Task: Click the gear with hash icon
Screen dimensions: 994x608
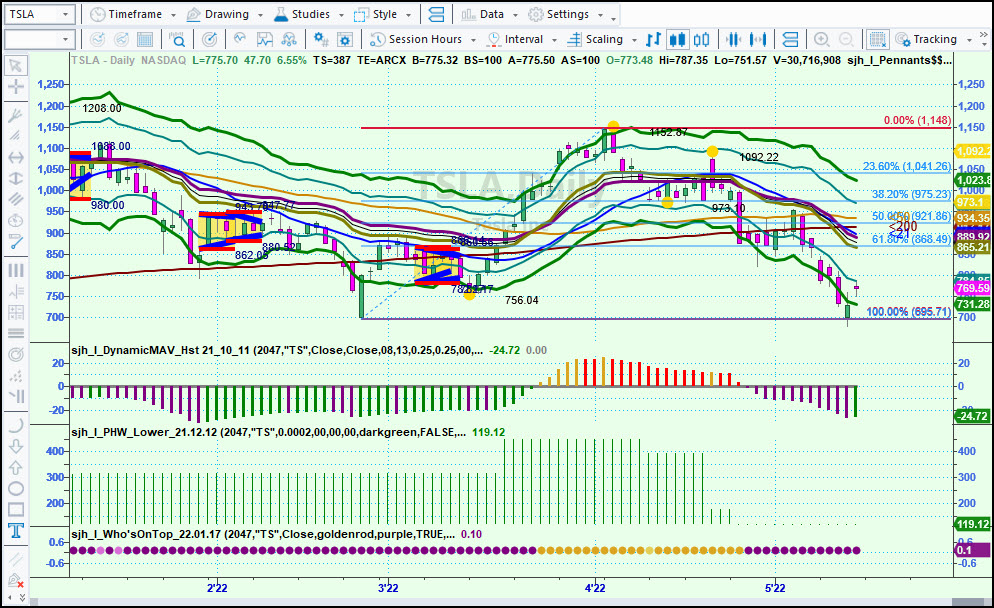Action: click(x=321, y=39)
